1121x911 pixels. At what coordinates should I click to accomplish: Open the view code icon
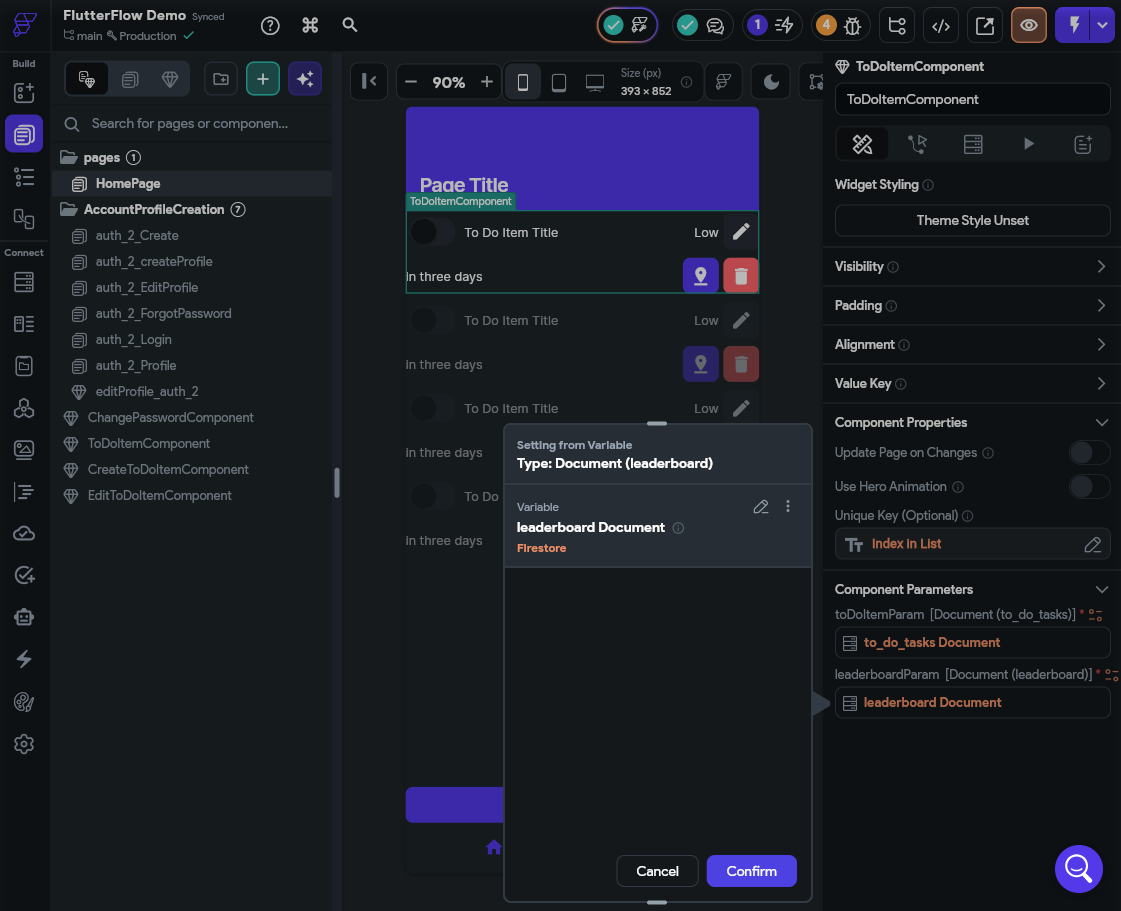click(x=941, y=26)
